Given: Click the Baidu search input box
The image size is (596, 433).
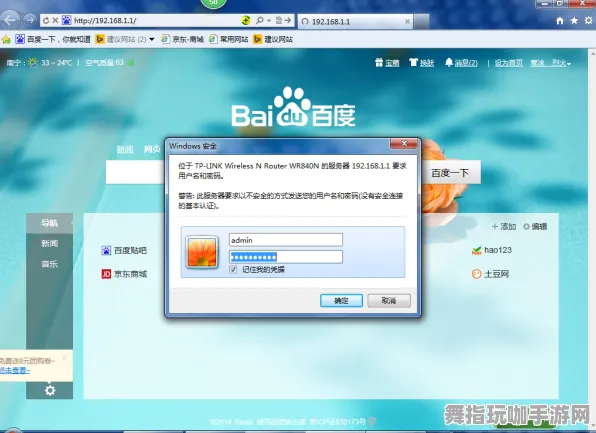Looking at the screenshot, I should pos(135,172).
